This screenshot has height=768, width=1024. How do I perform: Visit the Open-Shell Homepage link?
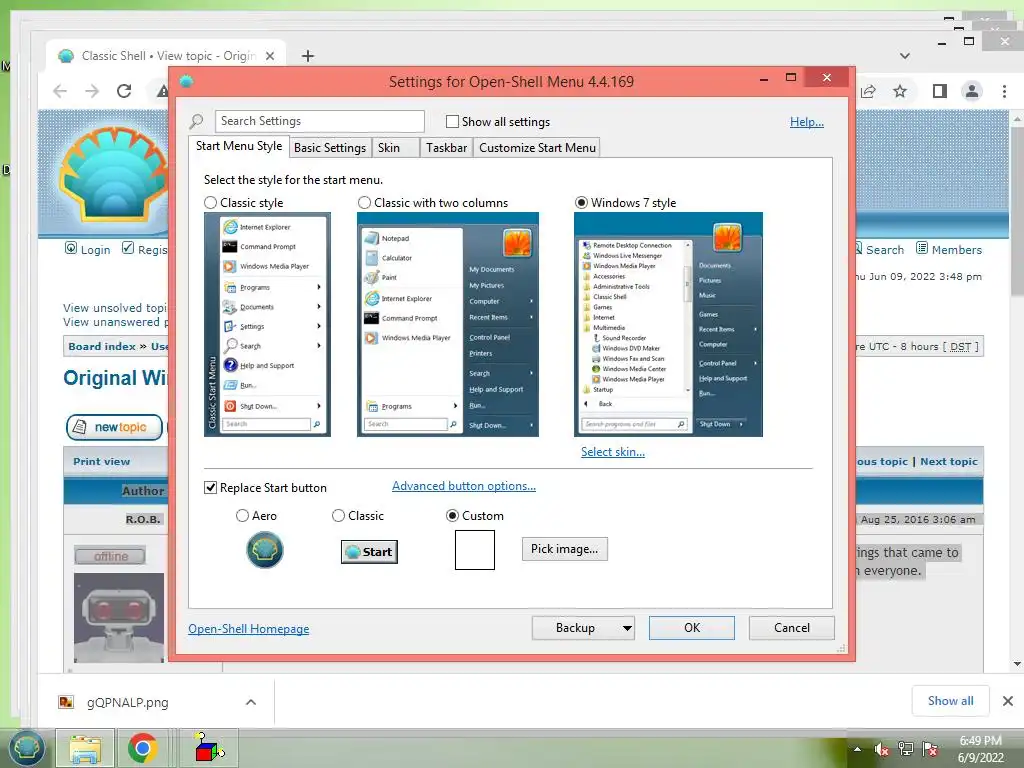[x=249, y=629]
